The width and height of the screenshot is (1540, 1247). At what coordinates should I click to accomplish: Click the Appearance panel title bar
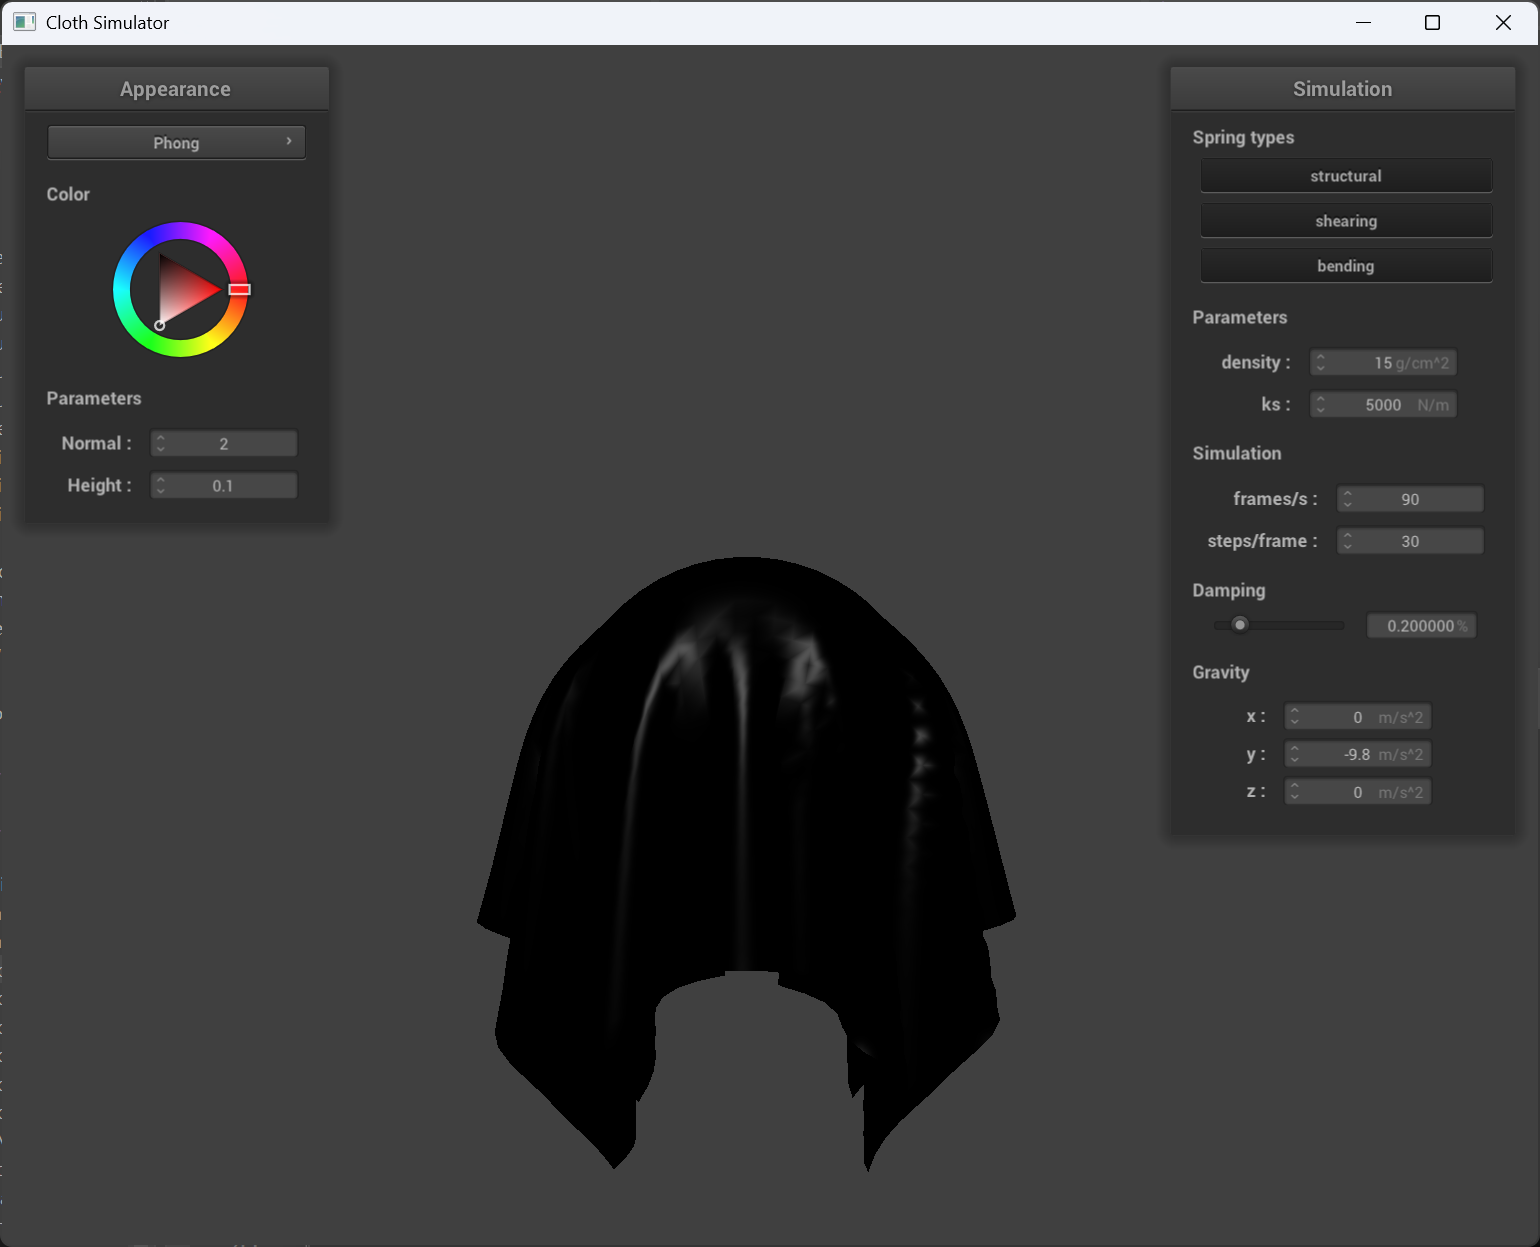pyautogui.click(x=176, y=89)
